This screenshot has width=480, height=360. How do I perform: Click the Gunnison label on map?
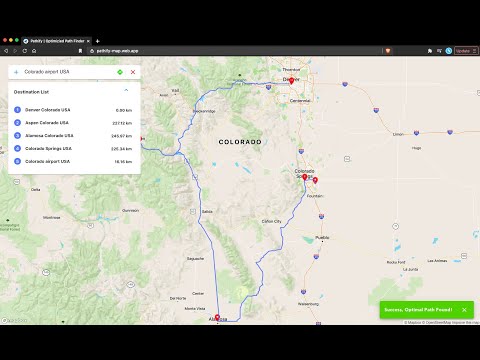pyautogui.click(x=130, y=210)
